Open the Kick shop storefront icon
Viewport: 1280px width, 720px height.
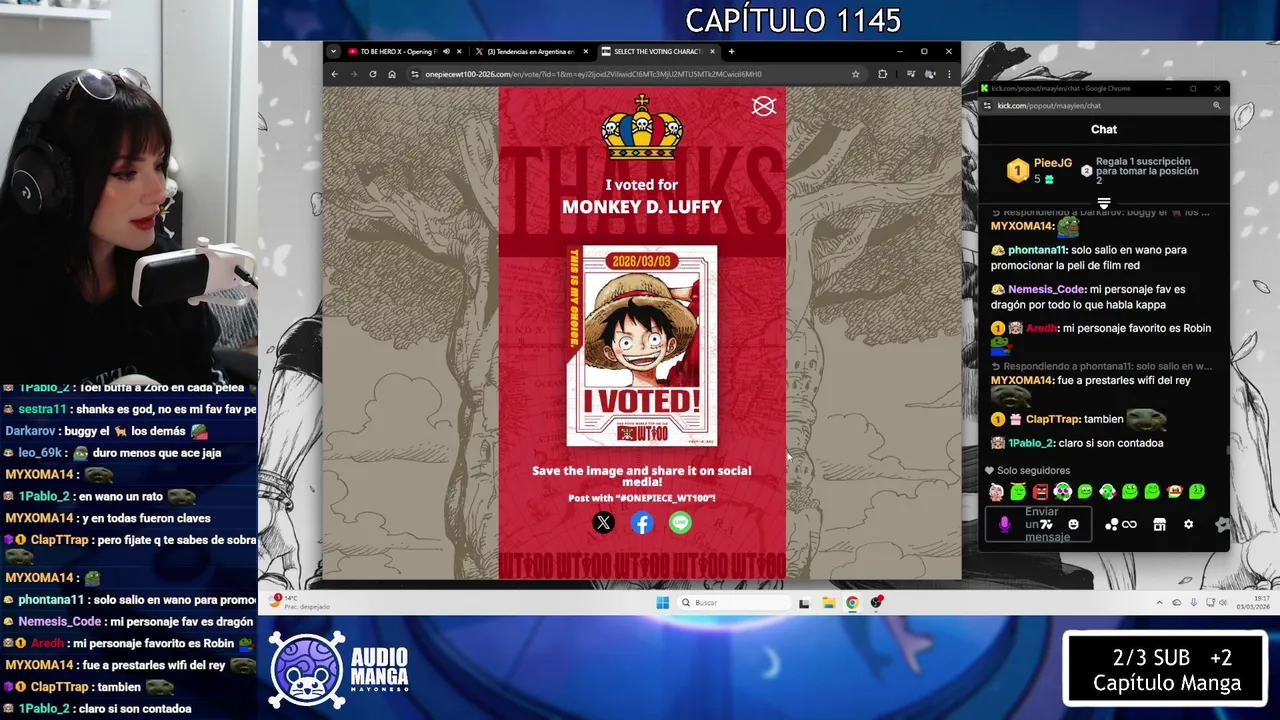pyautogui.click(x=1160, y=524)
